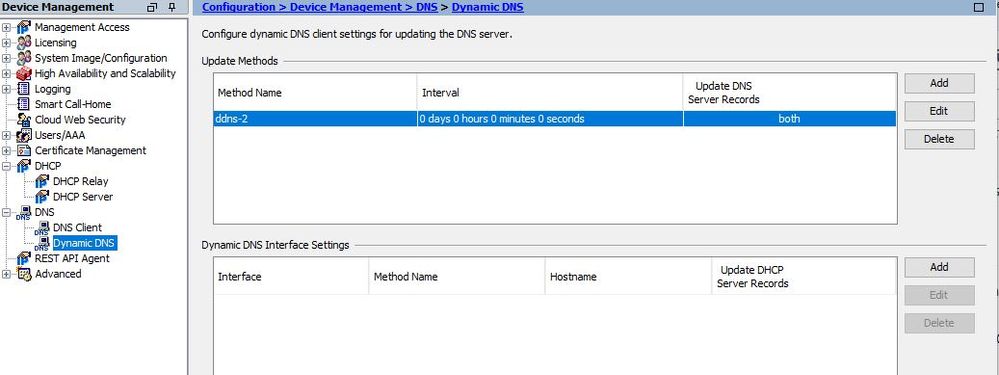Select Management Access in tree
The width and height of the screenshot is (999, 375).
82,27
